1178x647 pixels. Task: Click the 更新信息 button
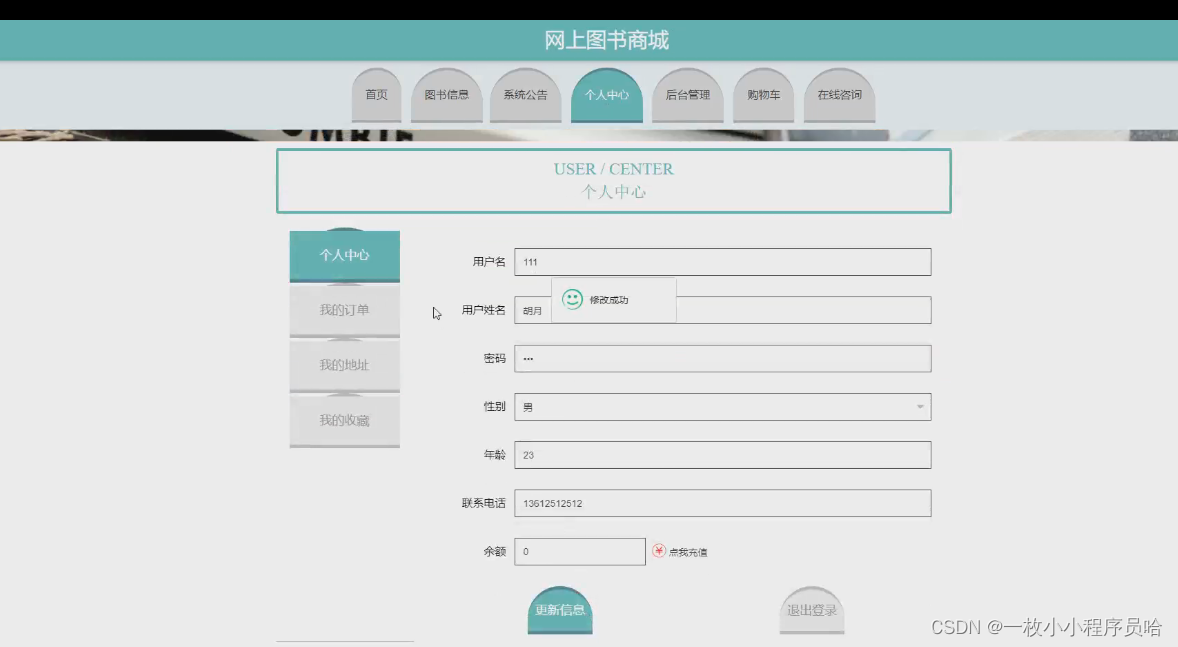click(560, 610)
